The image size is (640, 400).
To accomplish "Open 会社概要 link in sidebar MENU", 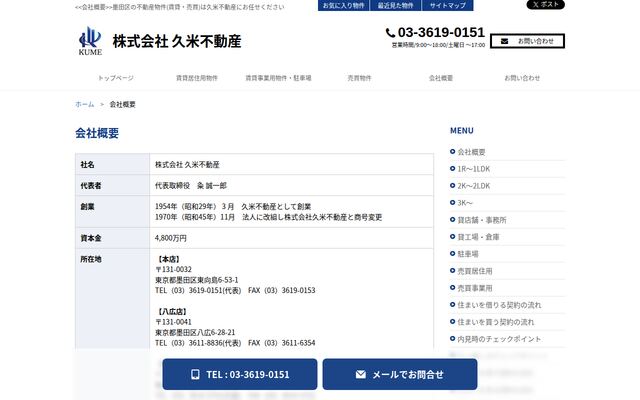I will click(x=471, y=152).
